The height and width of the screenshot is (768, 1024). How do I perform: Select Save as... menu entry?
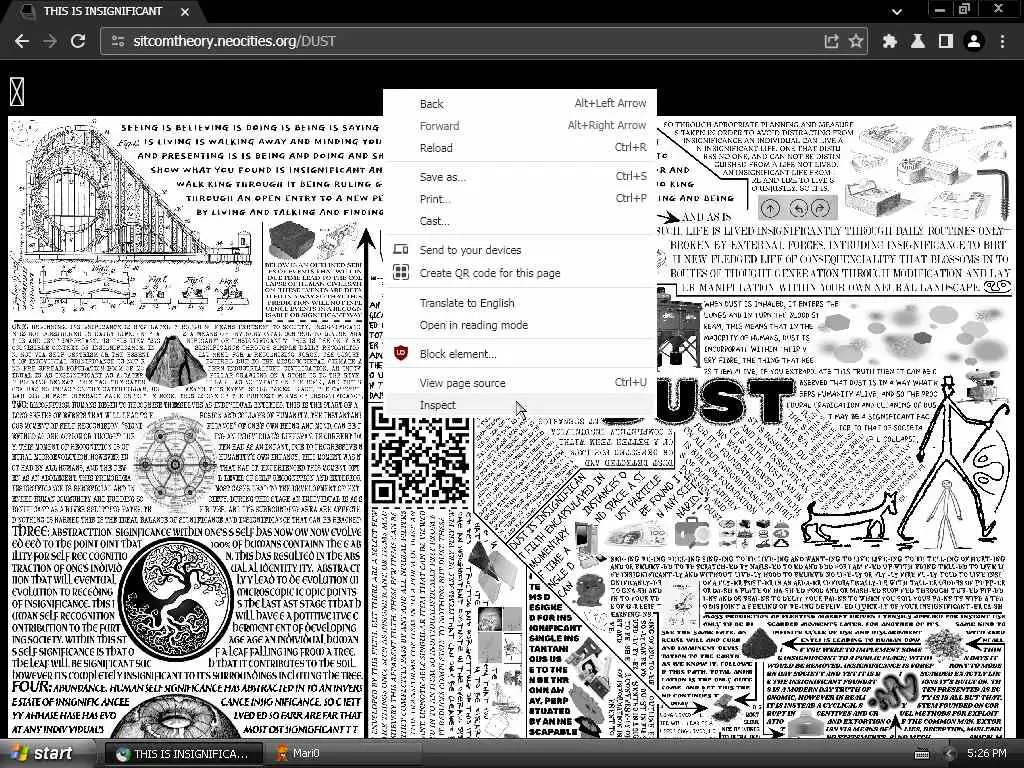[520, 176]
